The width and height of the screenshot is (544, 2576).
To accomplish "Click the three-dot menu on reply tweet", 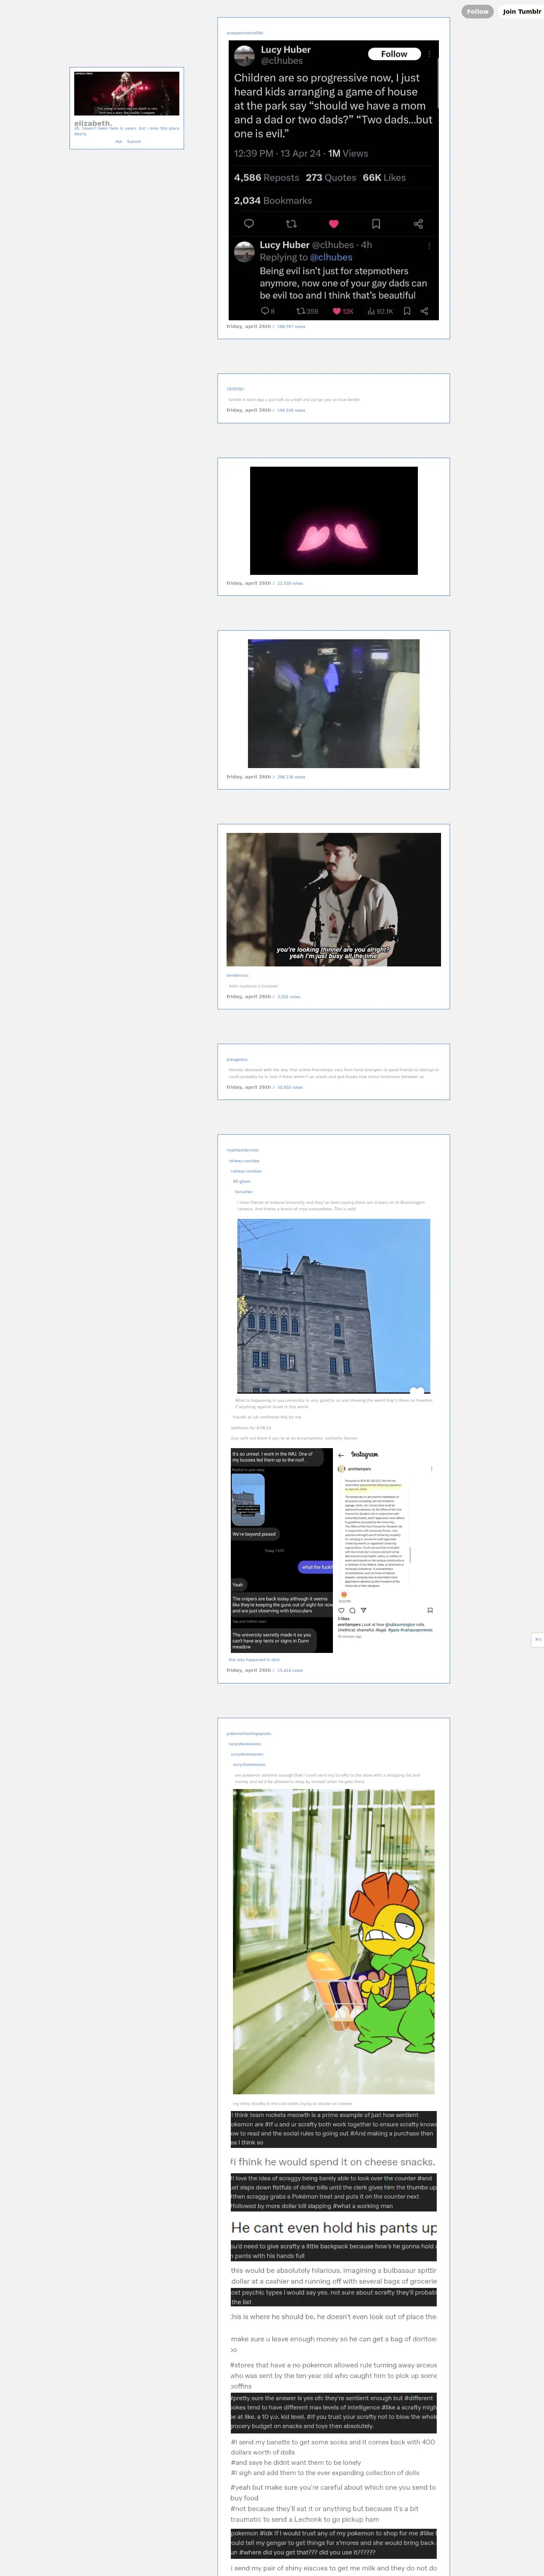I will [x=429, y=245].
